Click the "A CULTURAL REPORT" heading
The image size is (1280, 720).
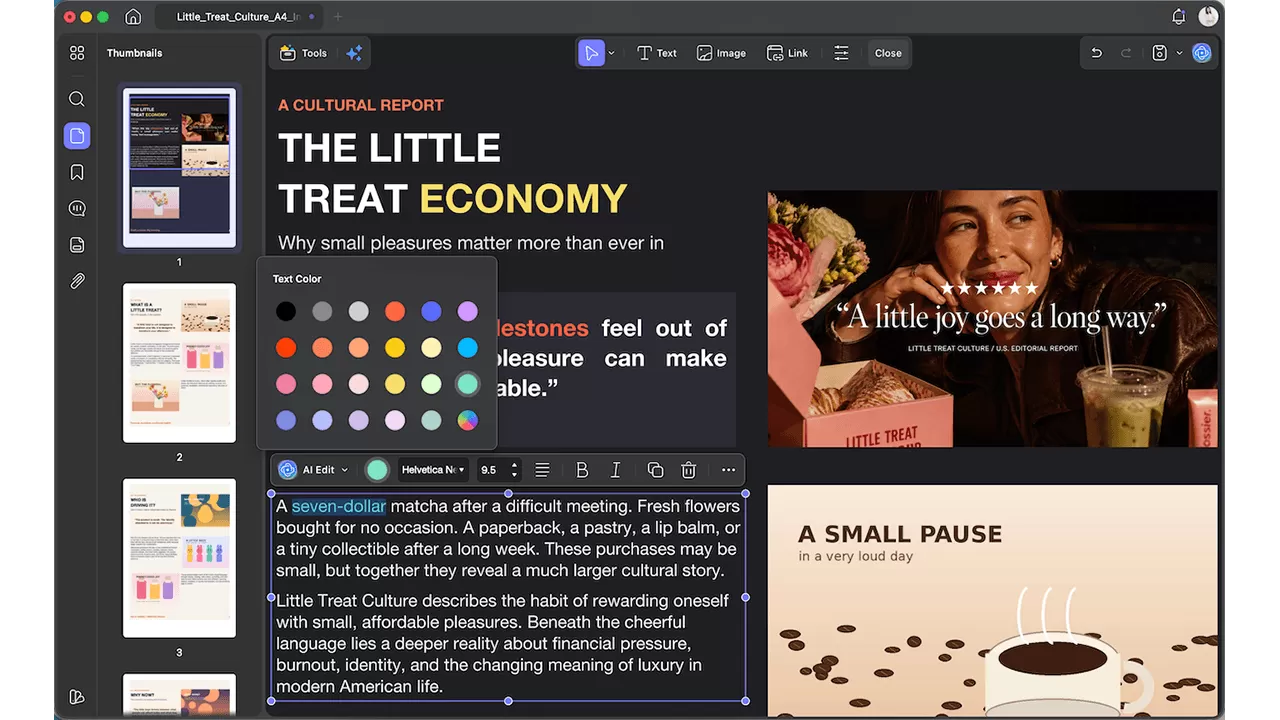coord(361,105)
